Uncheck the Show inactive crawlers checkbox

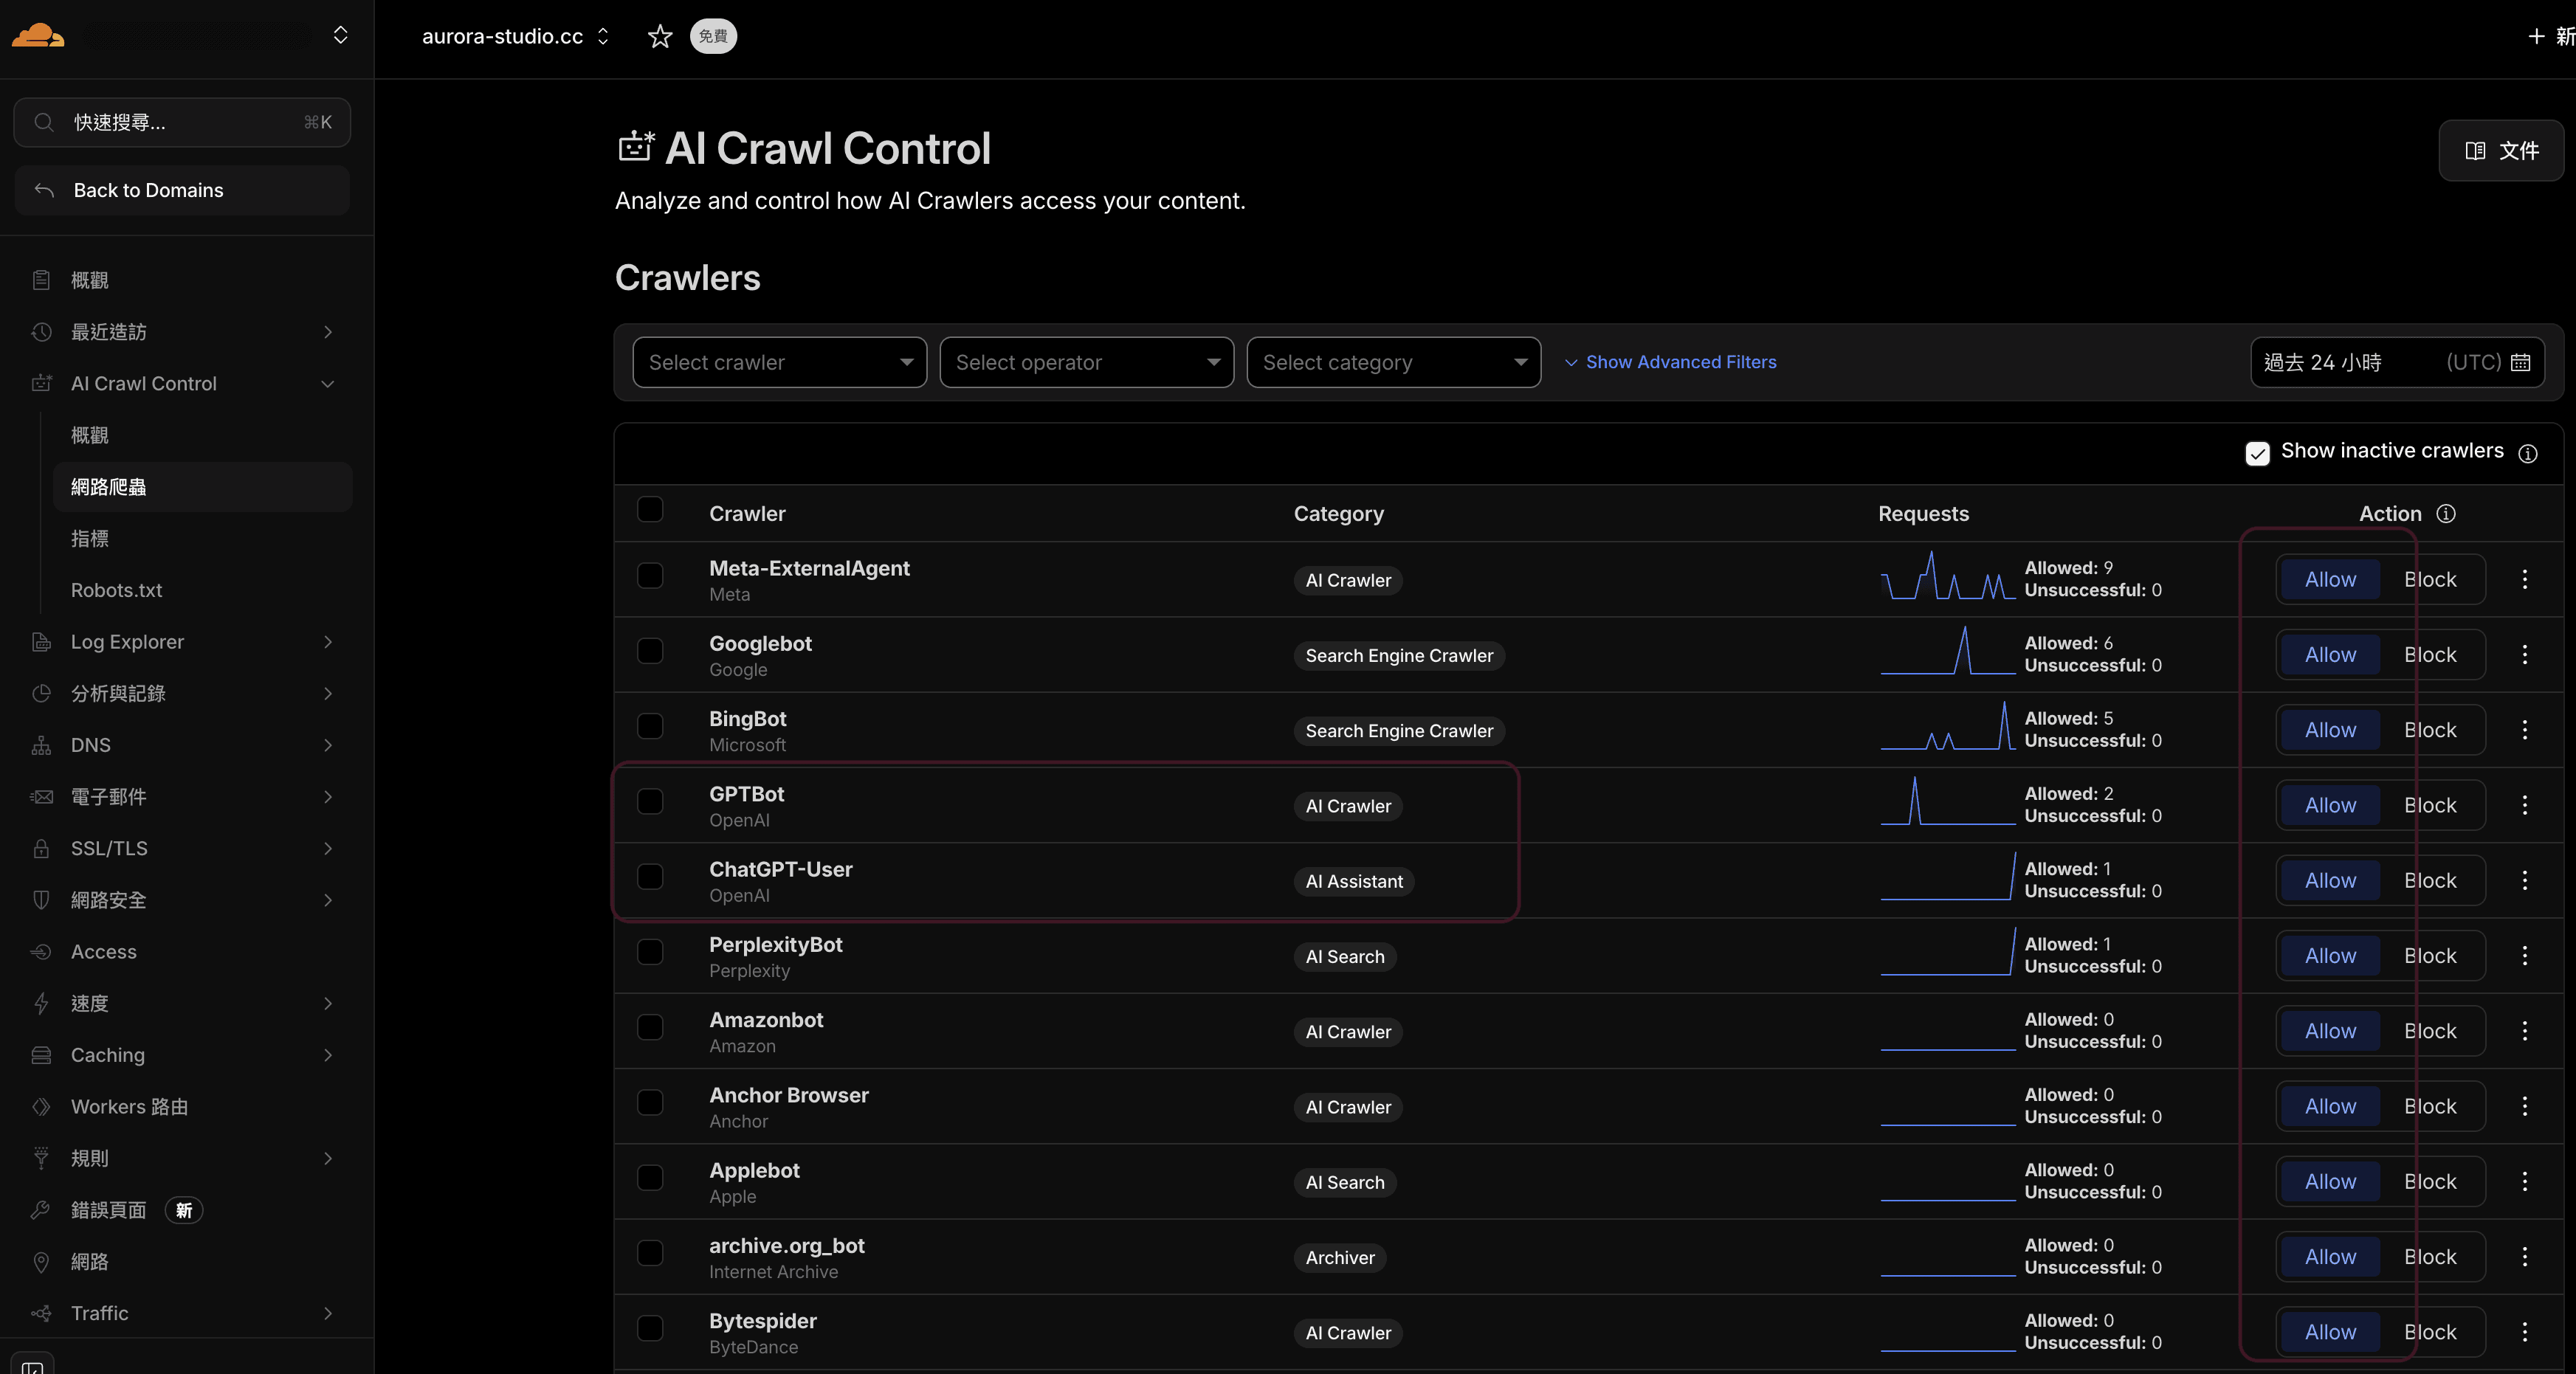2257,453
